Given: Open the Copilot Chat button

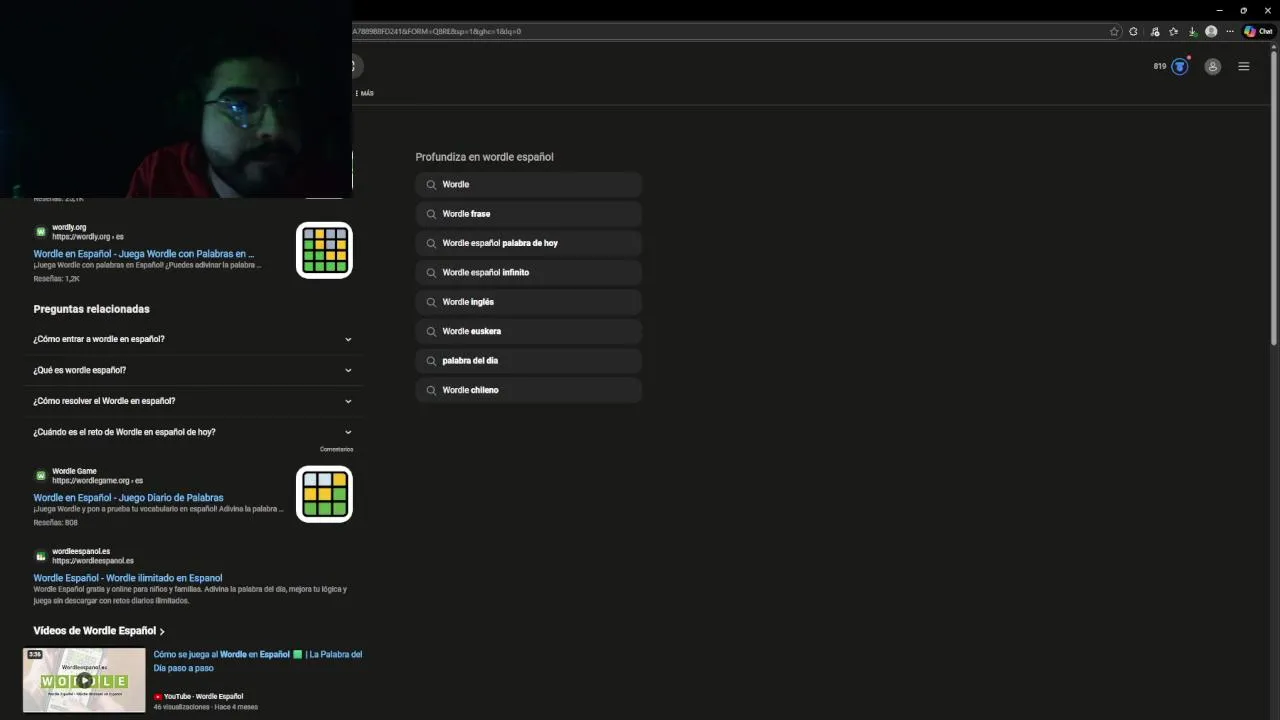Looking at the screenshot, I should pos(1258,31).
